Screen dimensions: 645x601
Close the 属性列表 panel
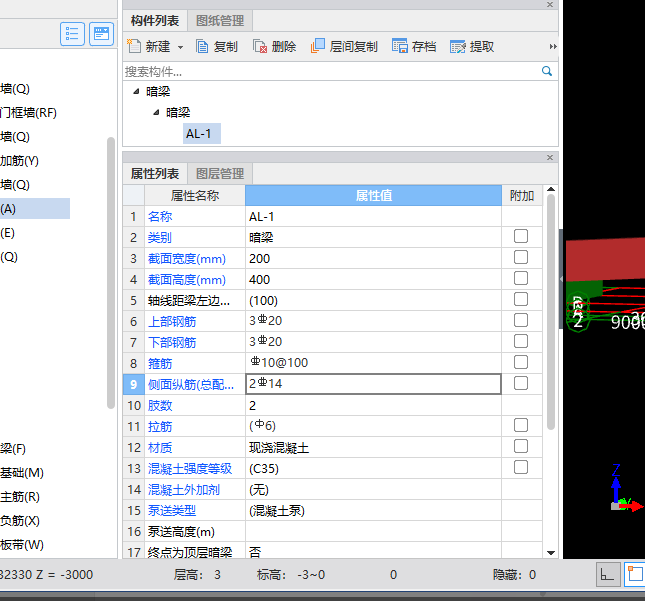coord(550,158)
